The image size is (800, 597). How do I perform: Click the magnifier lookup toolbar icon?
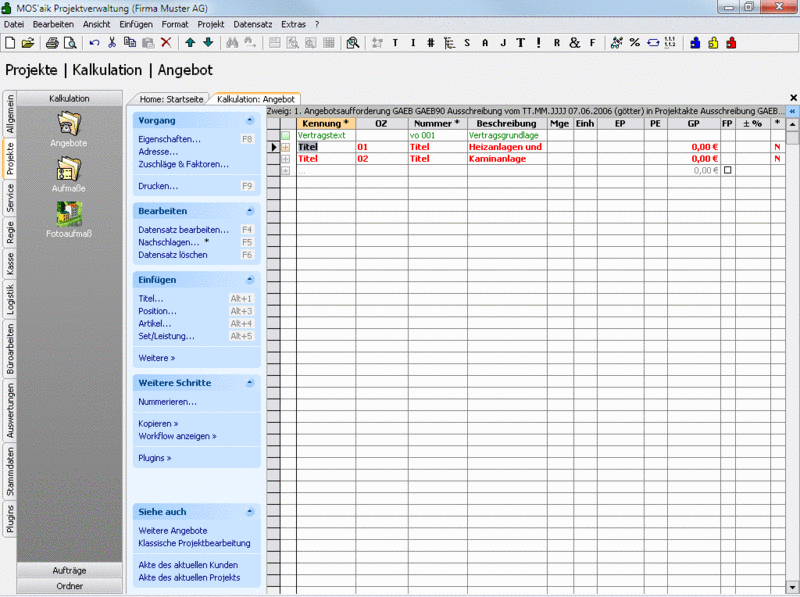tap(353, 43)
